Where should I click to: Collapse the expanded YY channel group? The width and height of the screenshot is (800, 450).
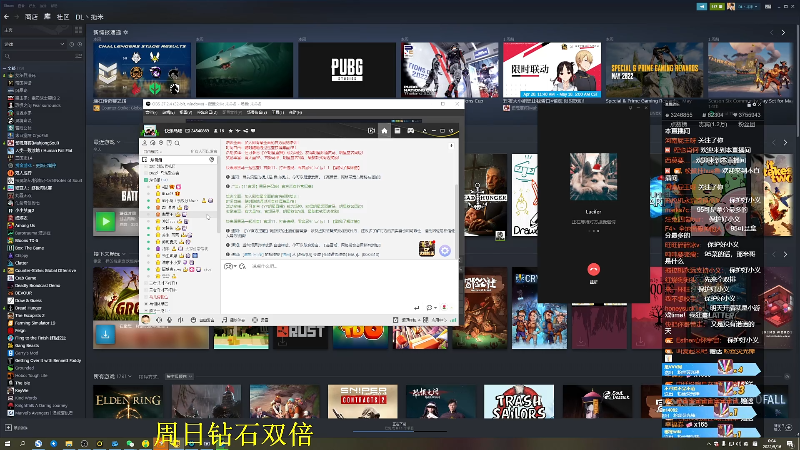pos(146,180)
